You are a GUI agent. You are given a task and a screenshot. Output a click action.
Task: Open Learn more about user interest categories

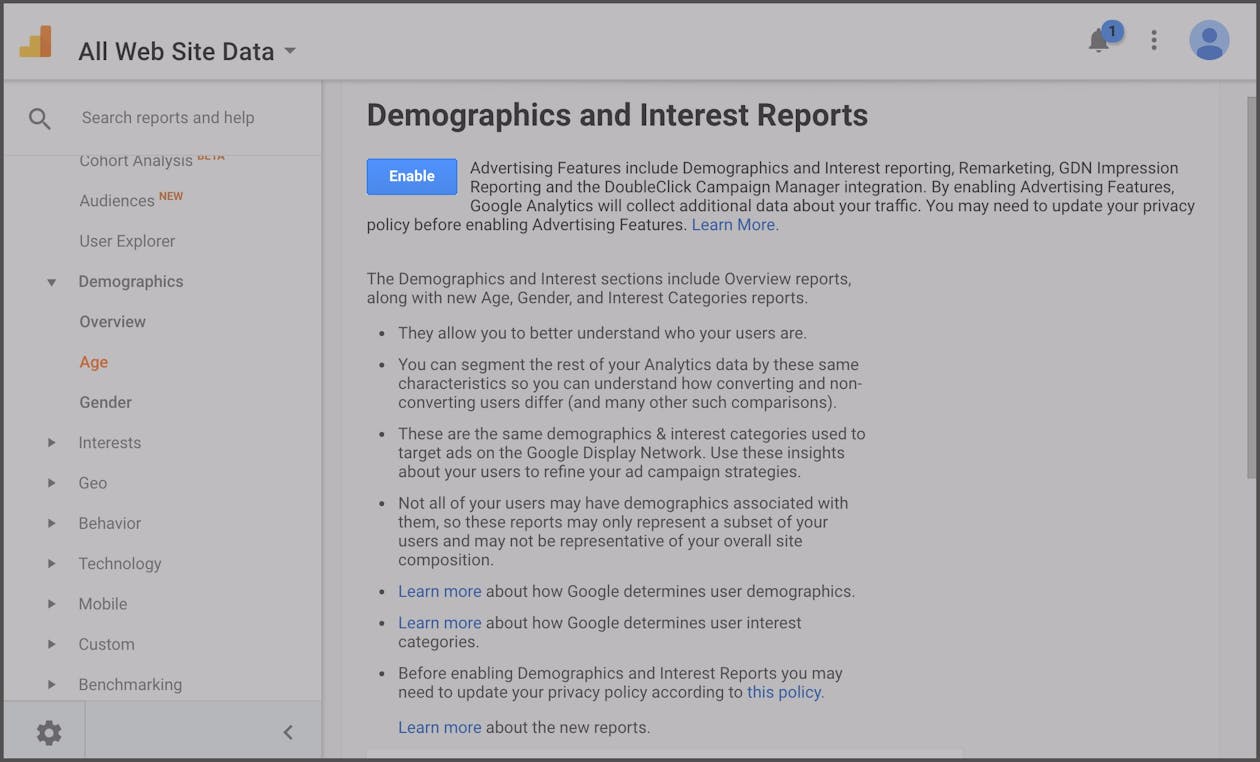(x=440, y=622)
